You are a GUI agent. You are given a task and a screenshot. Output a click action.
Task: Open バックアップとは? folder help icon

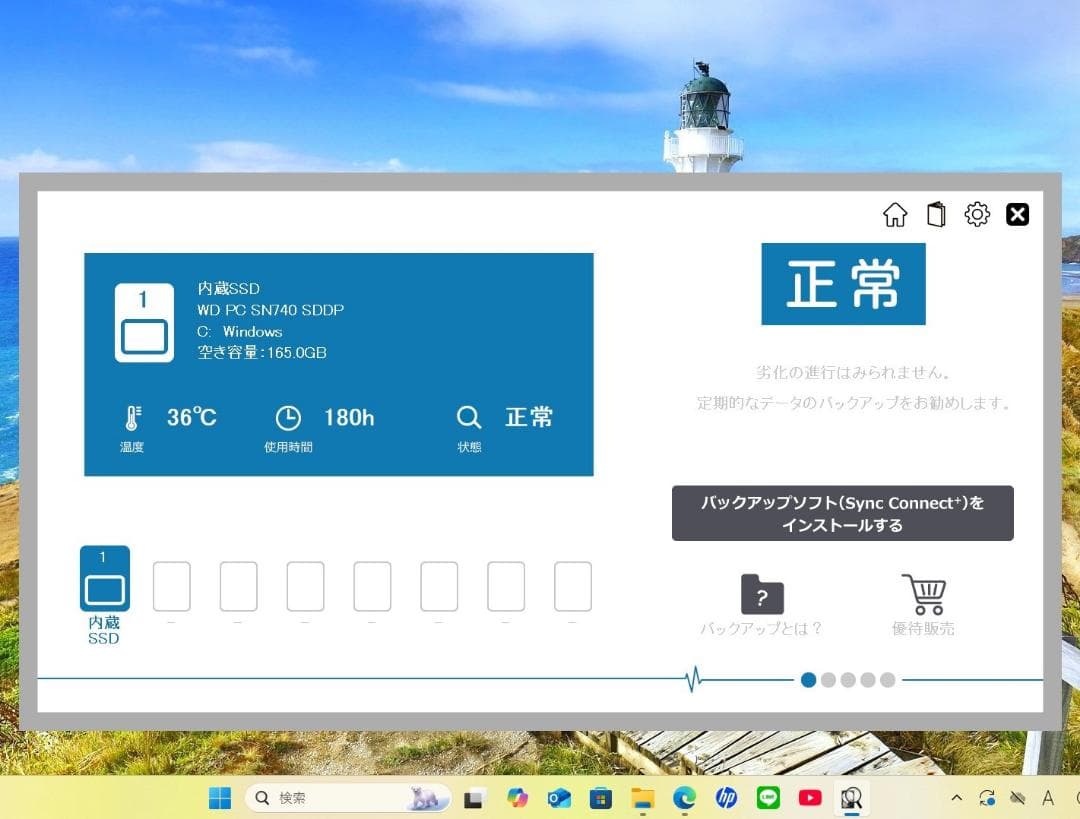point(762,596)
